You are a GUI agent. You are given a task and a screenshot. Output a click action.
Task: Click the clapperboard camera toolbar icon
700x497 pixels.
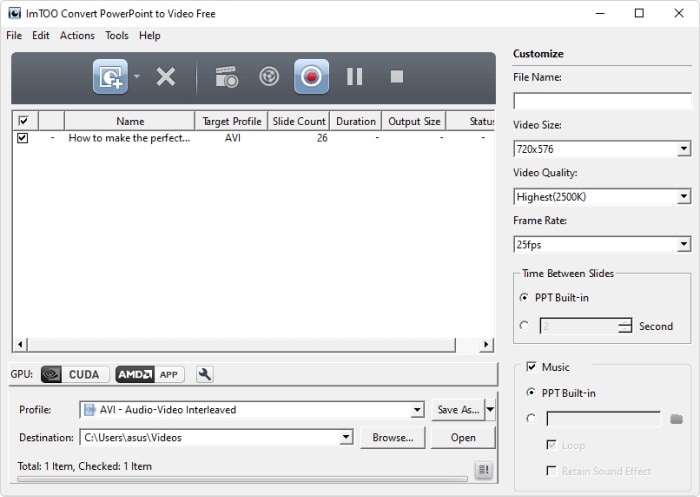pos(227,77)
